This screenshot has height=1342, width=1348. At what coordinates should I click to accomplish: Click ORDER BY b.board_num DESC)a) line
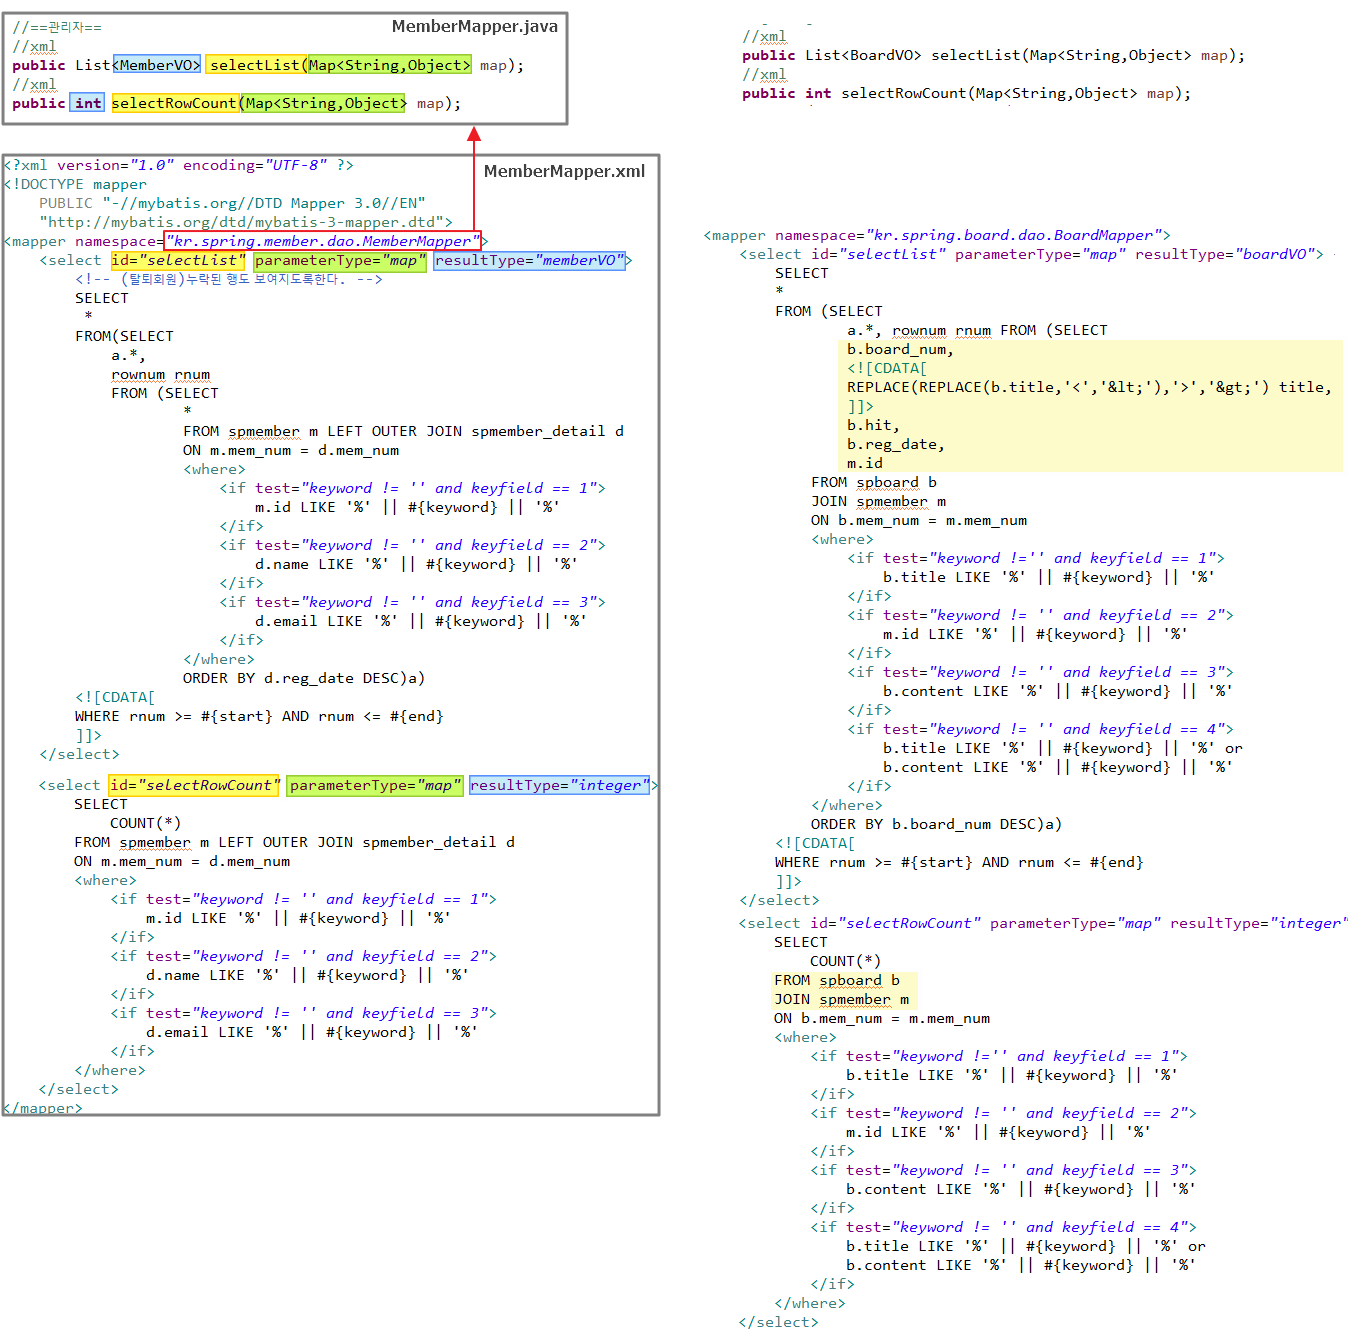(x=936, y=824)
